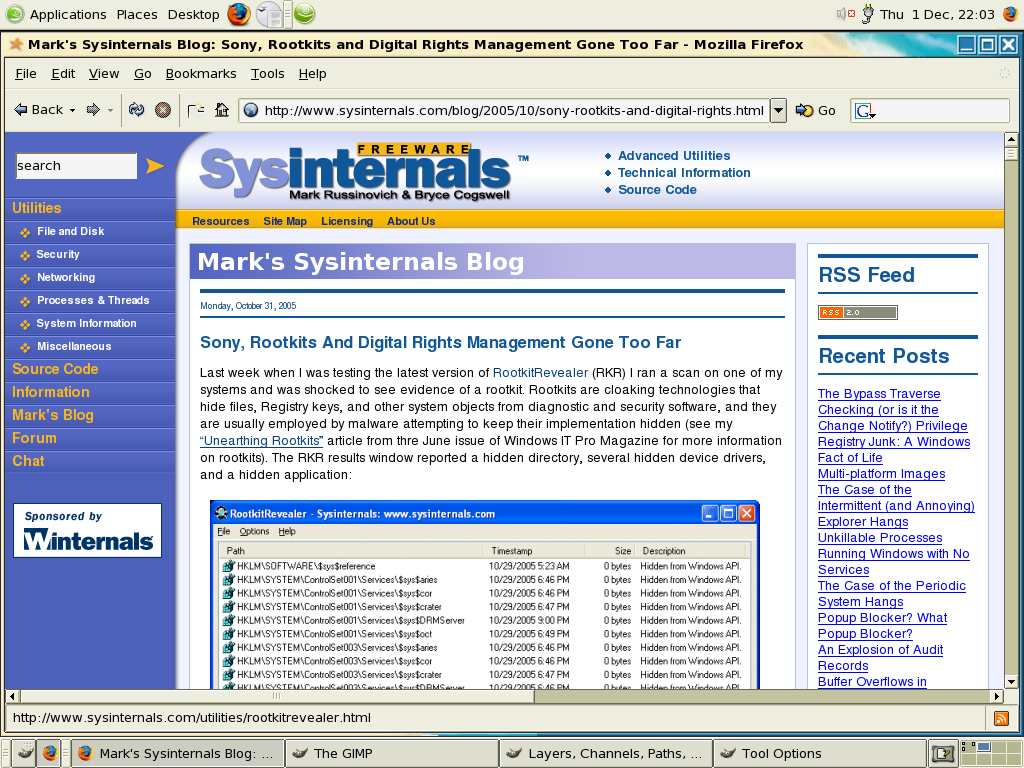Click the Forum sidebar link

point(34,438)
